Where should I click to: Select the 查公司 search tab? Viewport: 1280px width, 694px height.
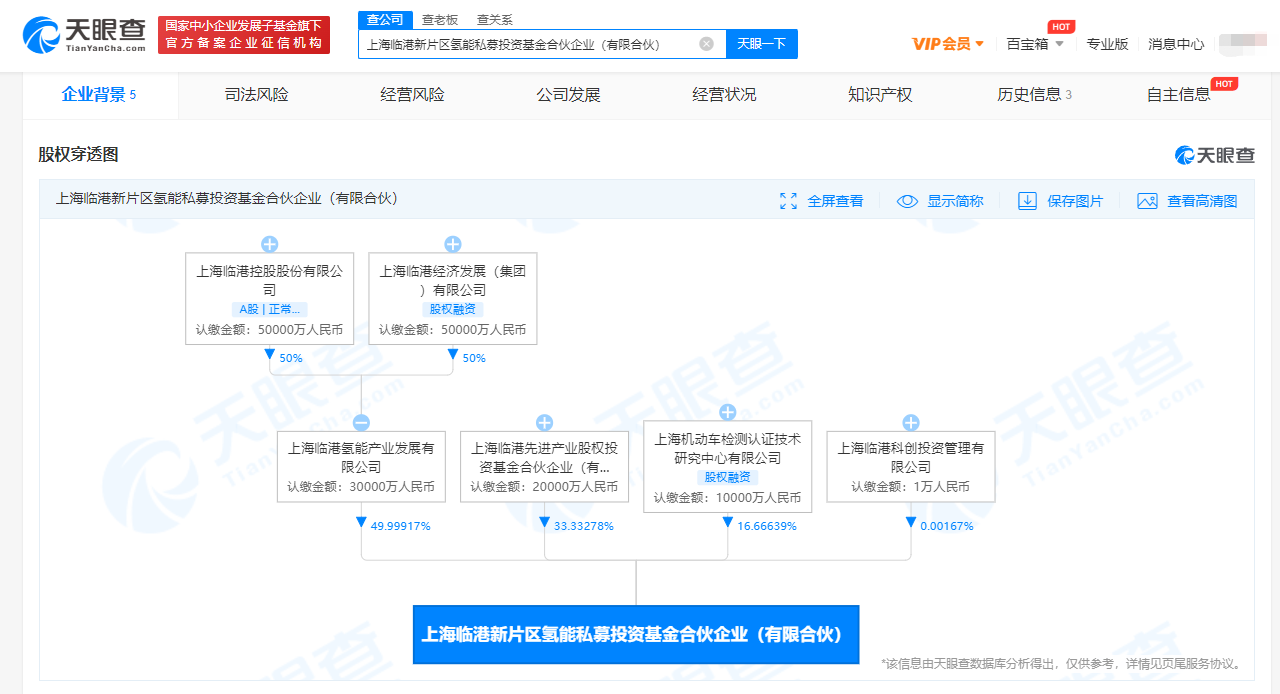(x=384, y=19)
